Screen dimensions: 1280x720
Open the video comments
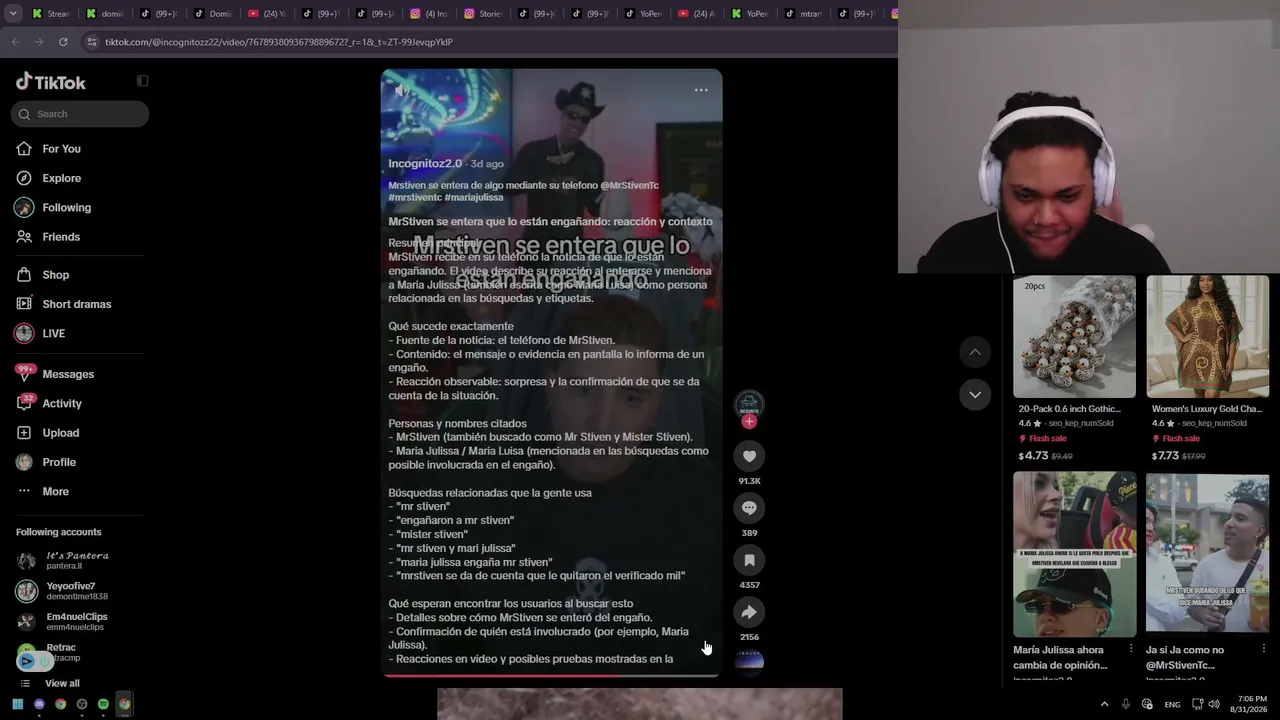(x=749, y=508)
